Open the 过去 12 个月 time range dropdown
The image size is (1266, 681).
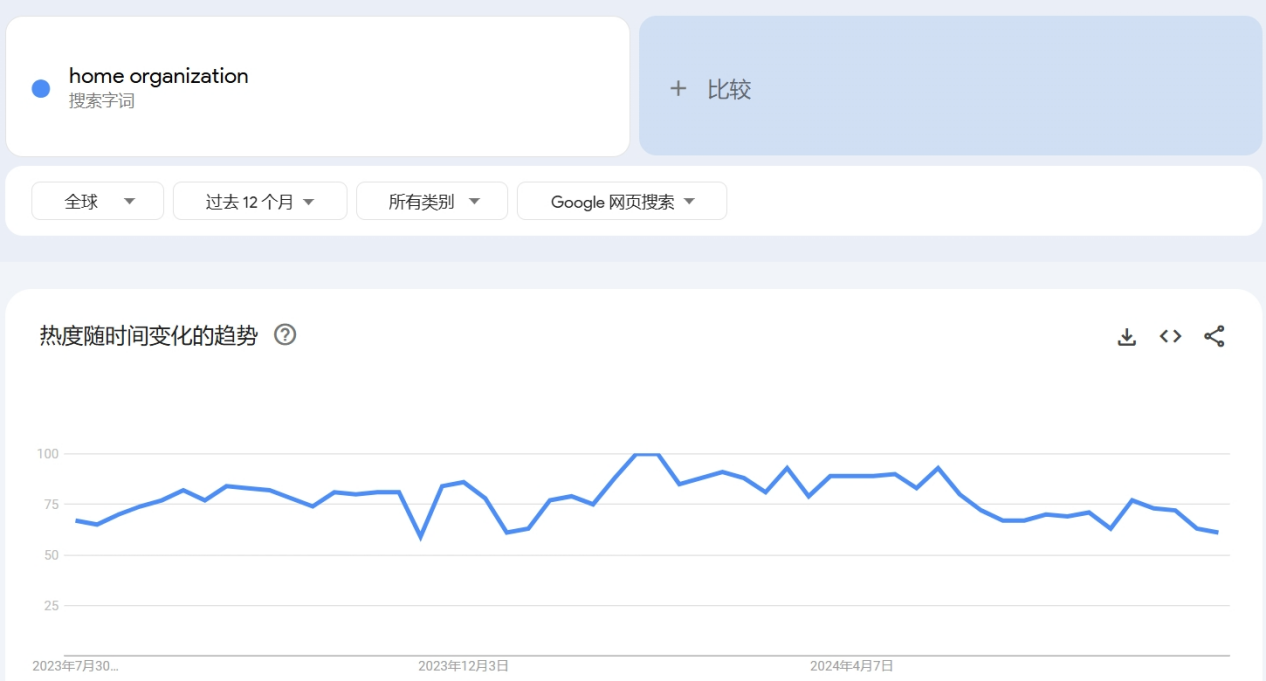259,200
